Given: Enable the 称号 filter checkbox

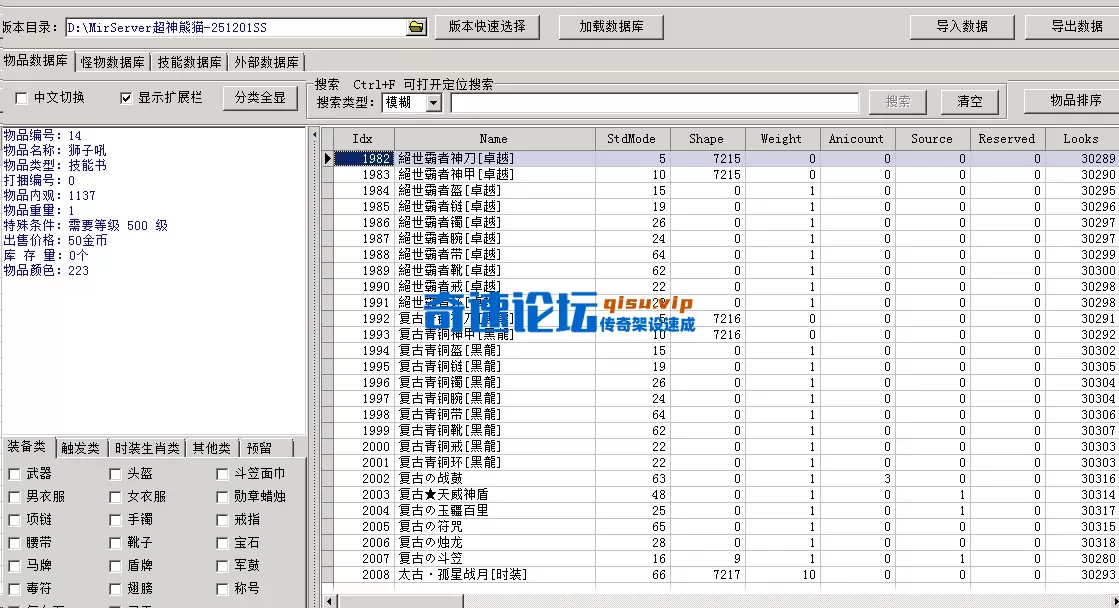Looking at the screenshot, I should [221, 586].
